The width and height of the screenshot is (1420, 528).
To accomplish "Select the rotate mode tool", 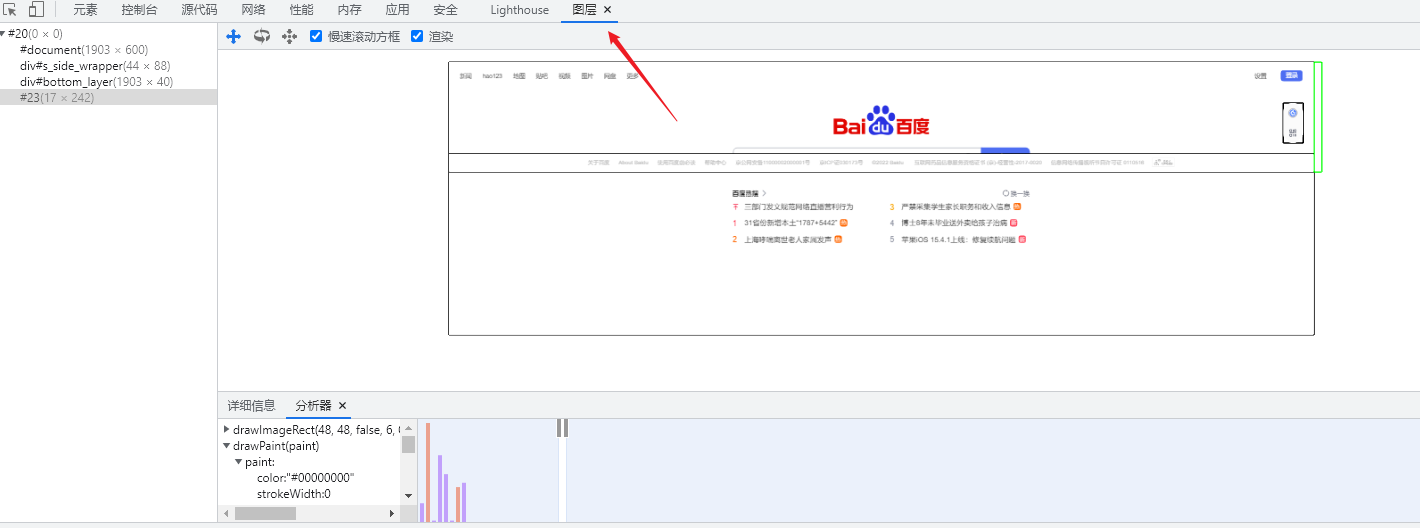I will 262,36.
